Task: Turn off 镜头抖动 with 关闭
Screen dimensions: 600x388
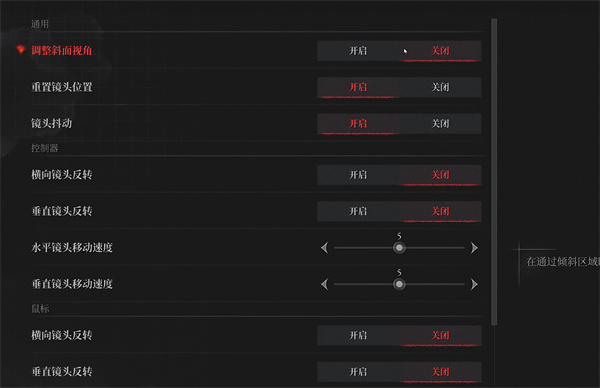Action: [440, 124]
